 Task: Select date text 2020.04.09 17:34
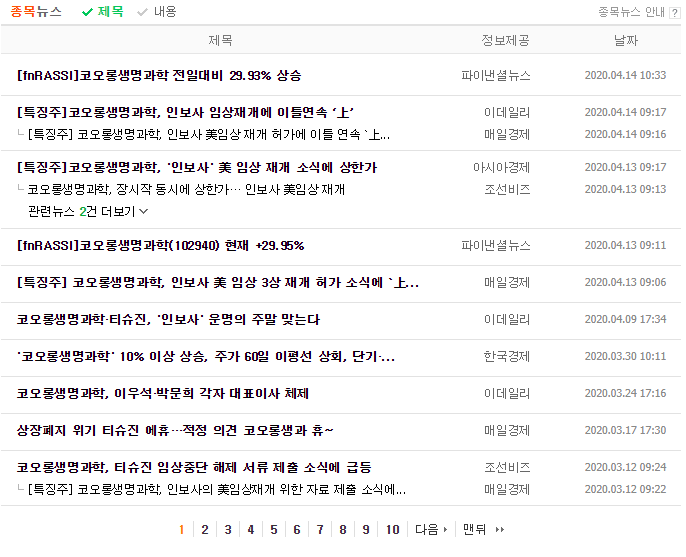626,319
